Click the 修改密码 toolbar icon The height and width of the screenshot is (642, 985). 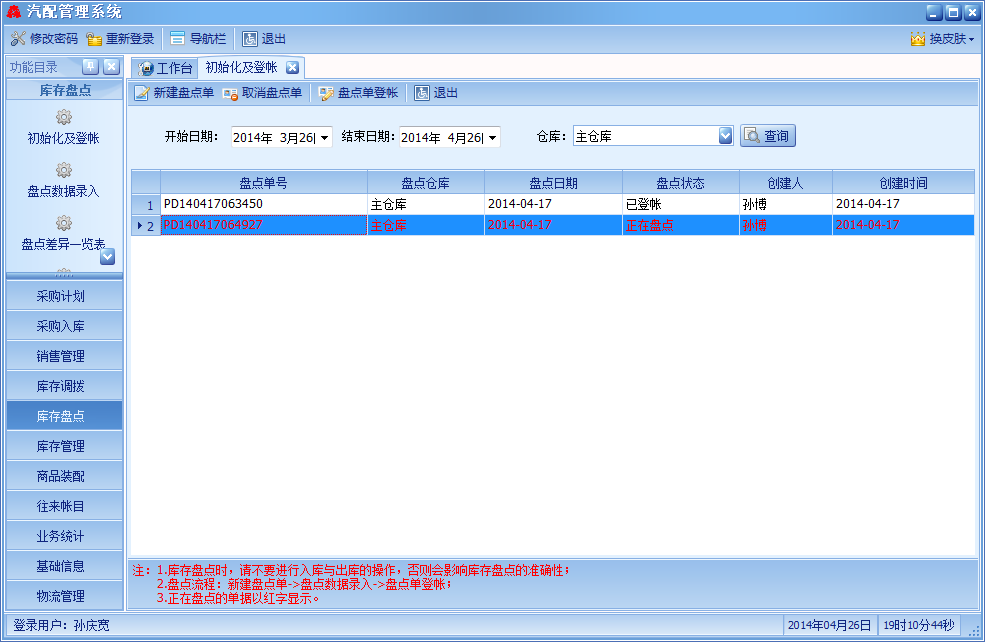tap(18, 39)
